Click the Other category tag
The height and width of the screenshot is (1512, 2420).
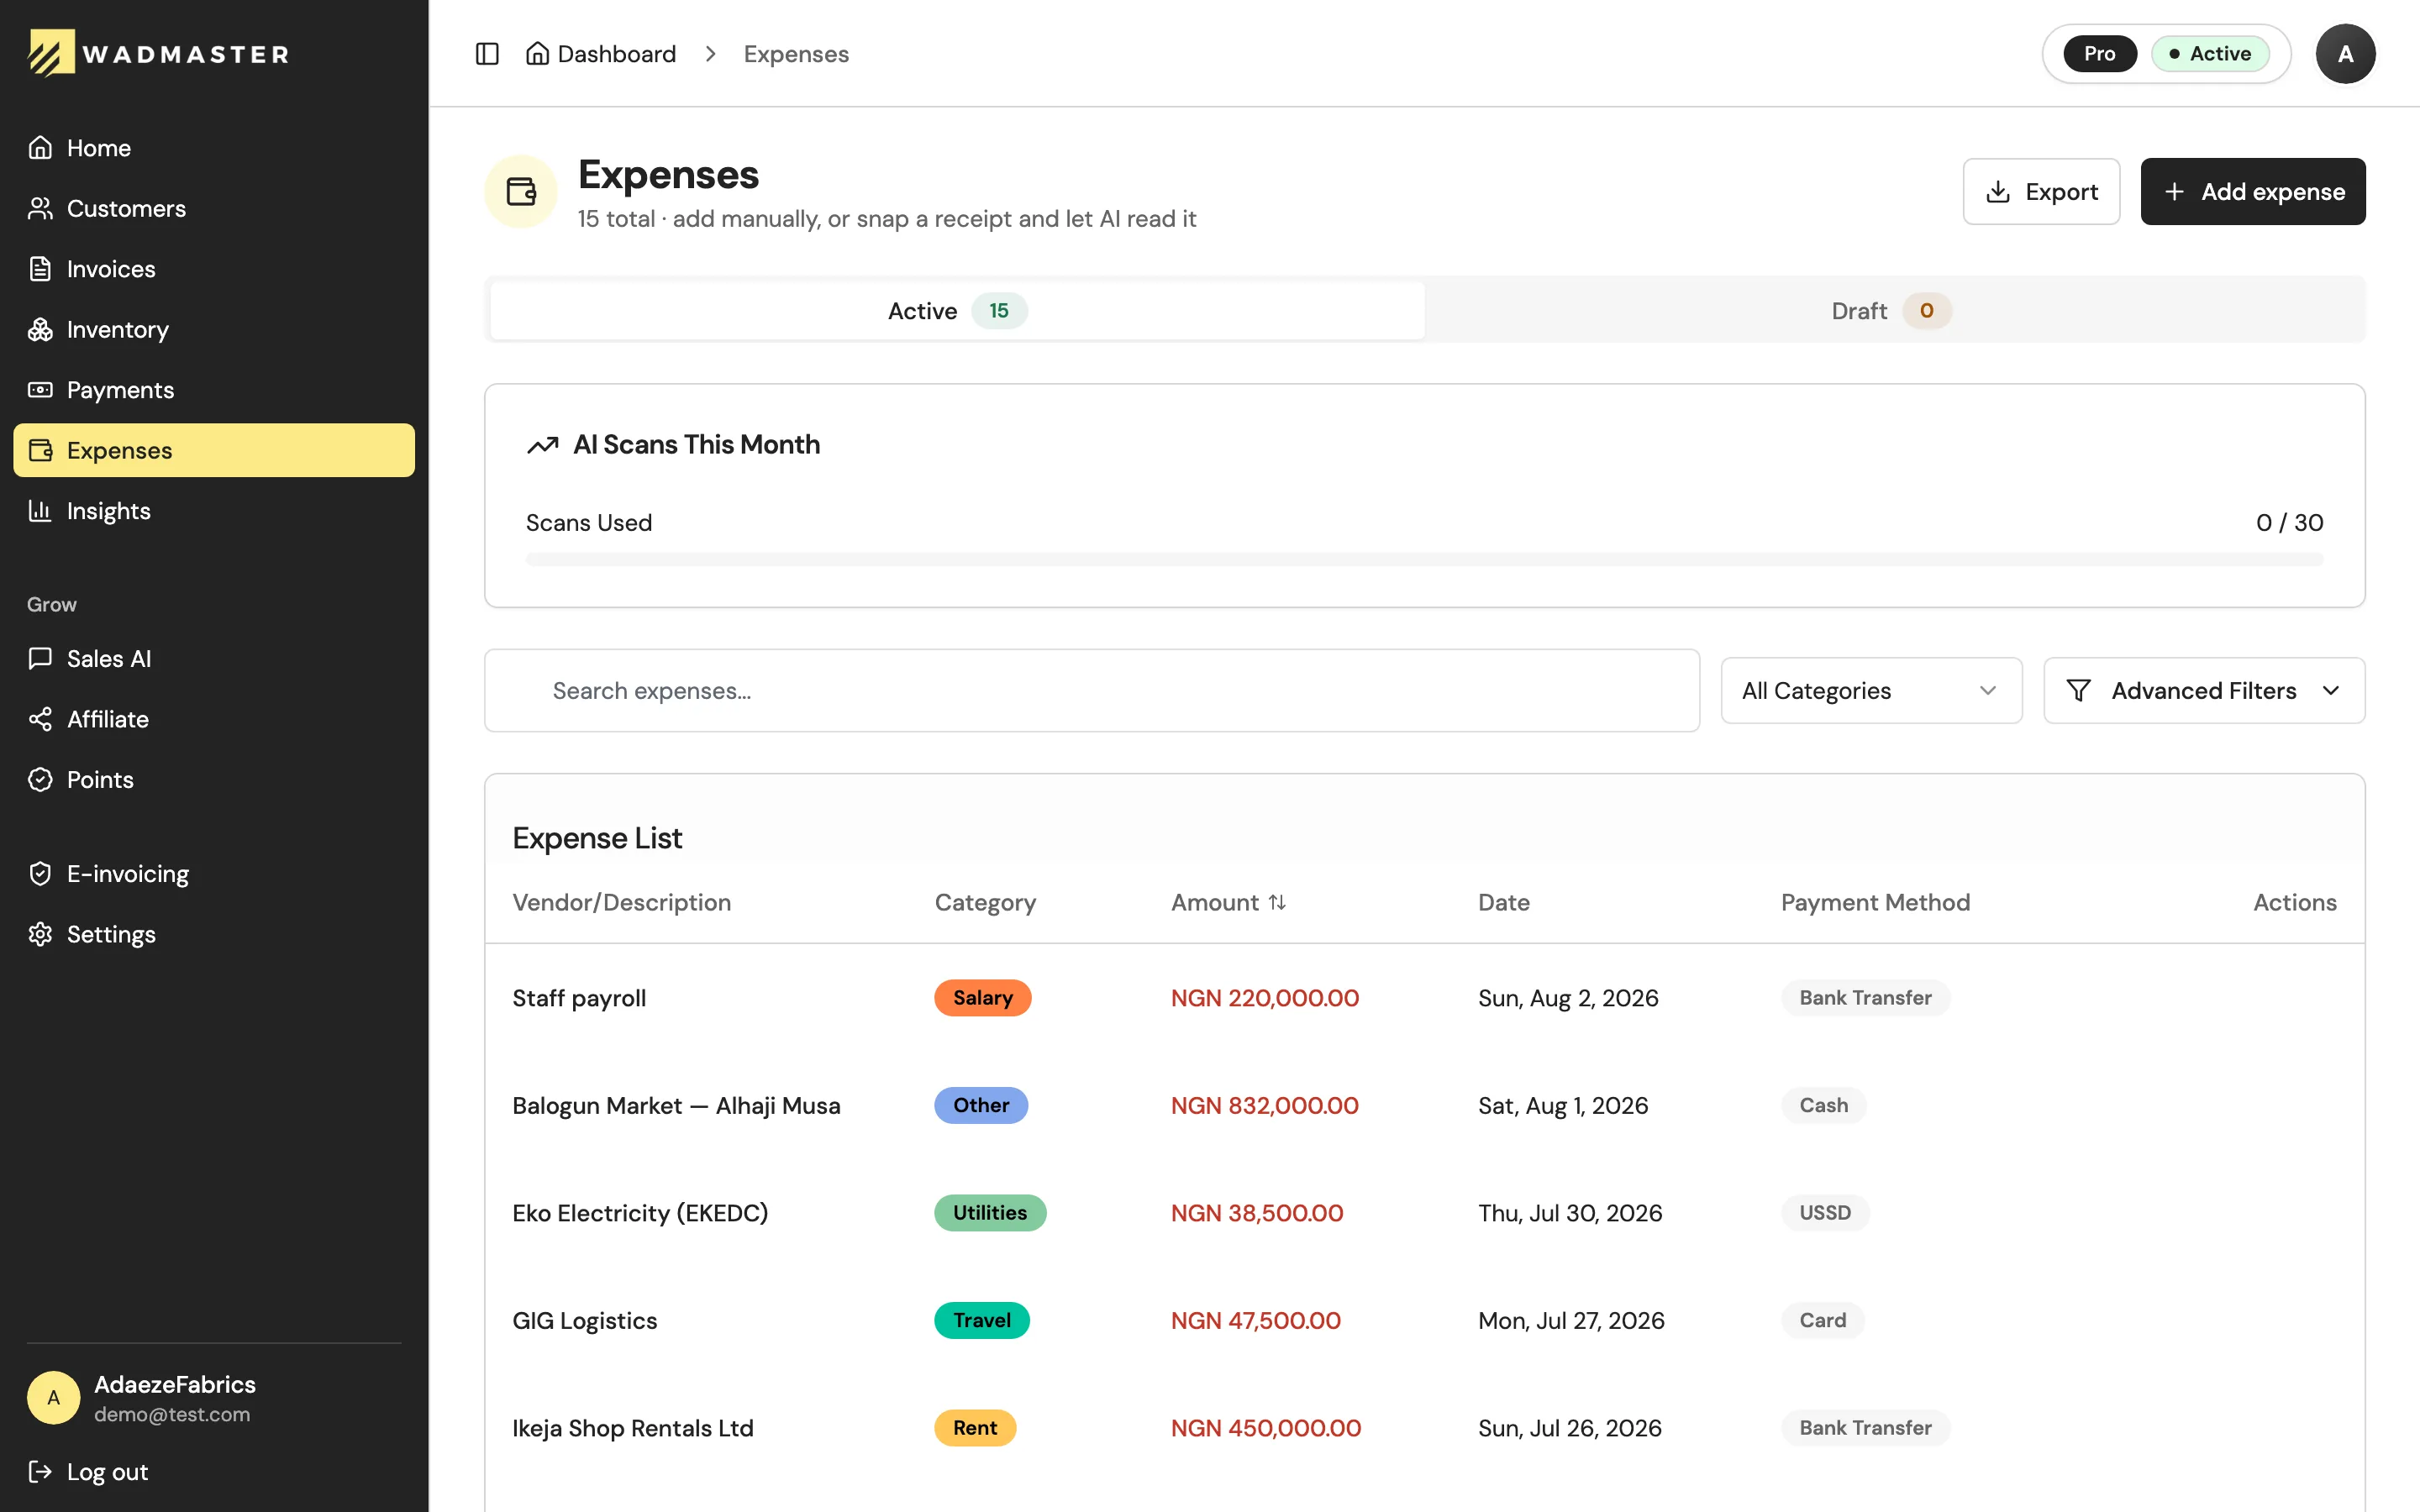click(x=980, y=1105)
